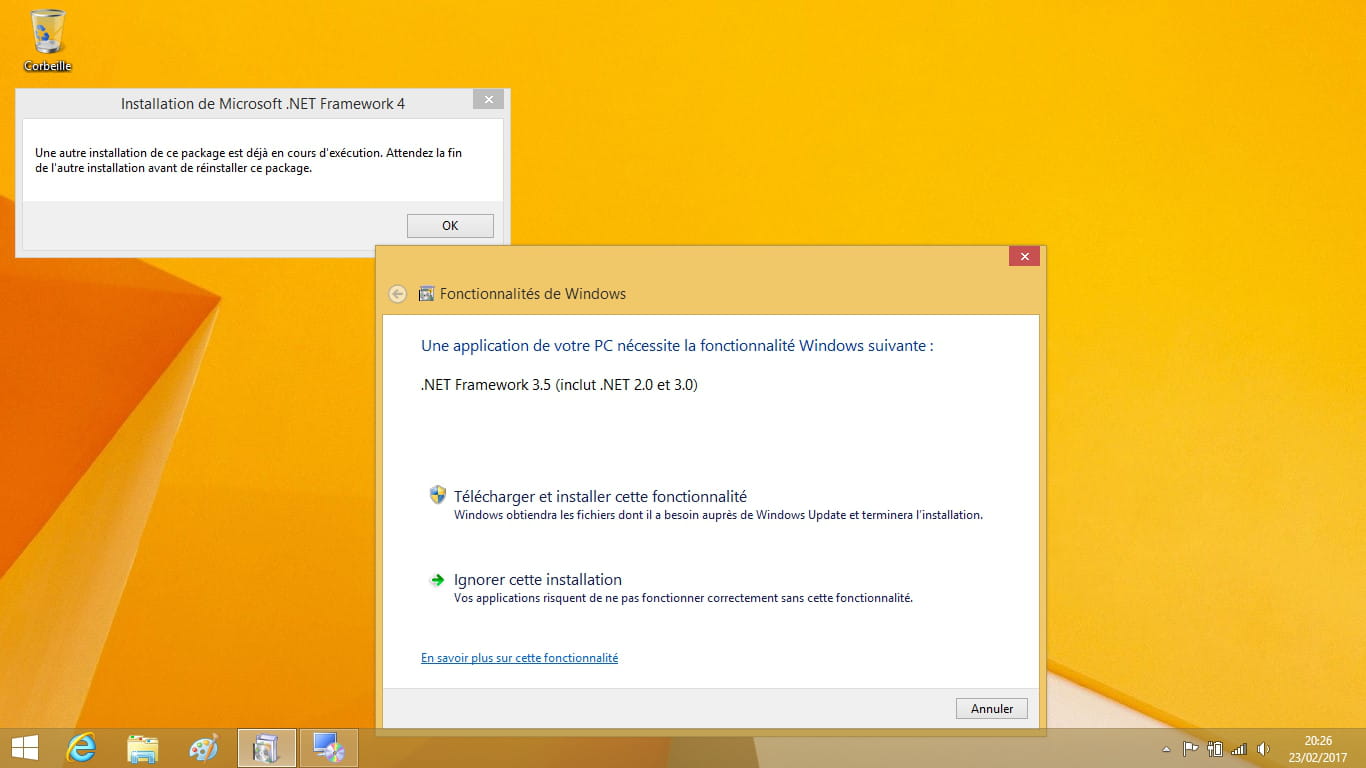
Task: Click the 'Windows obtiendra les fichiers' description text
Action: pos(718,516)
